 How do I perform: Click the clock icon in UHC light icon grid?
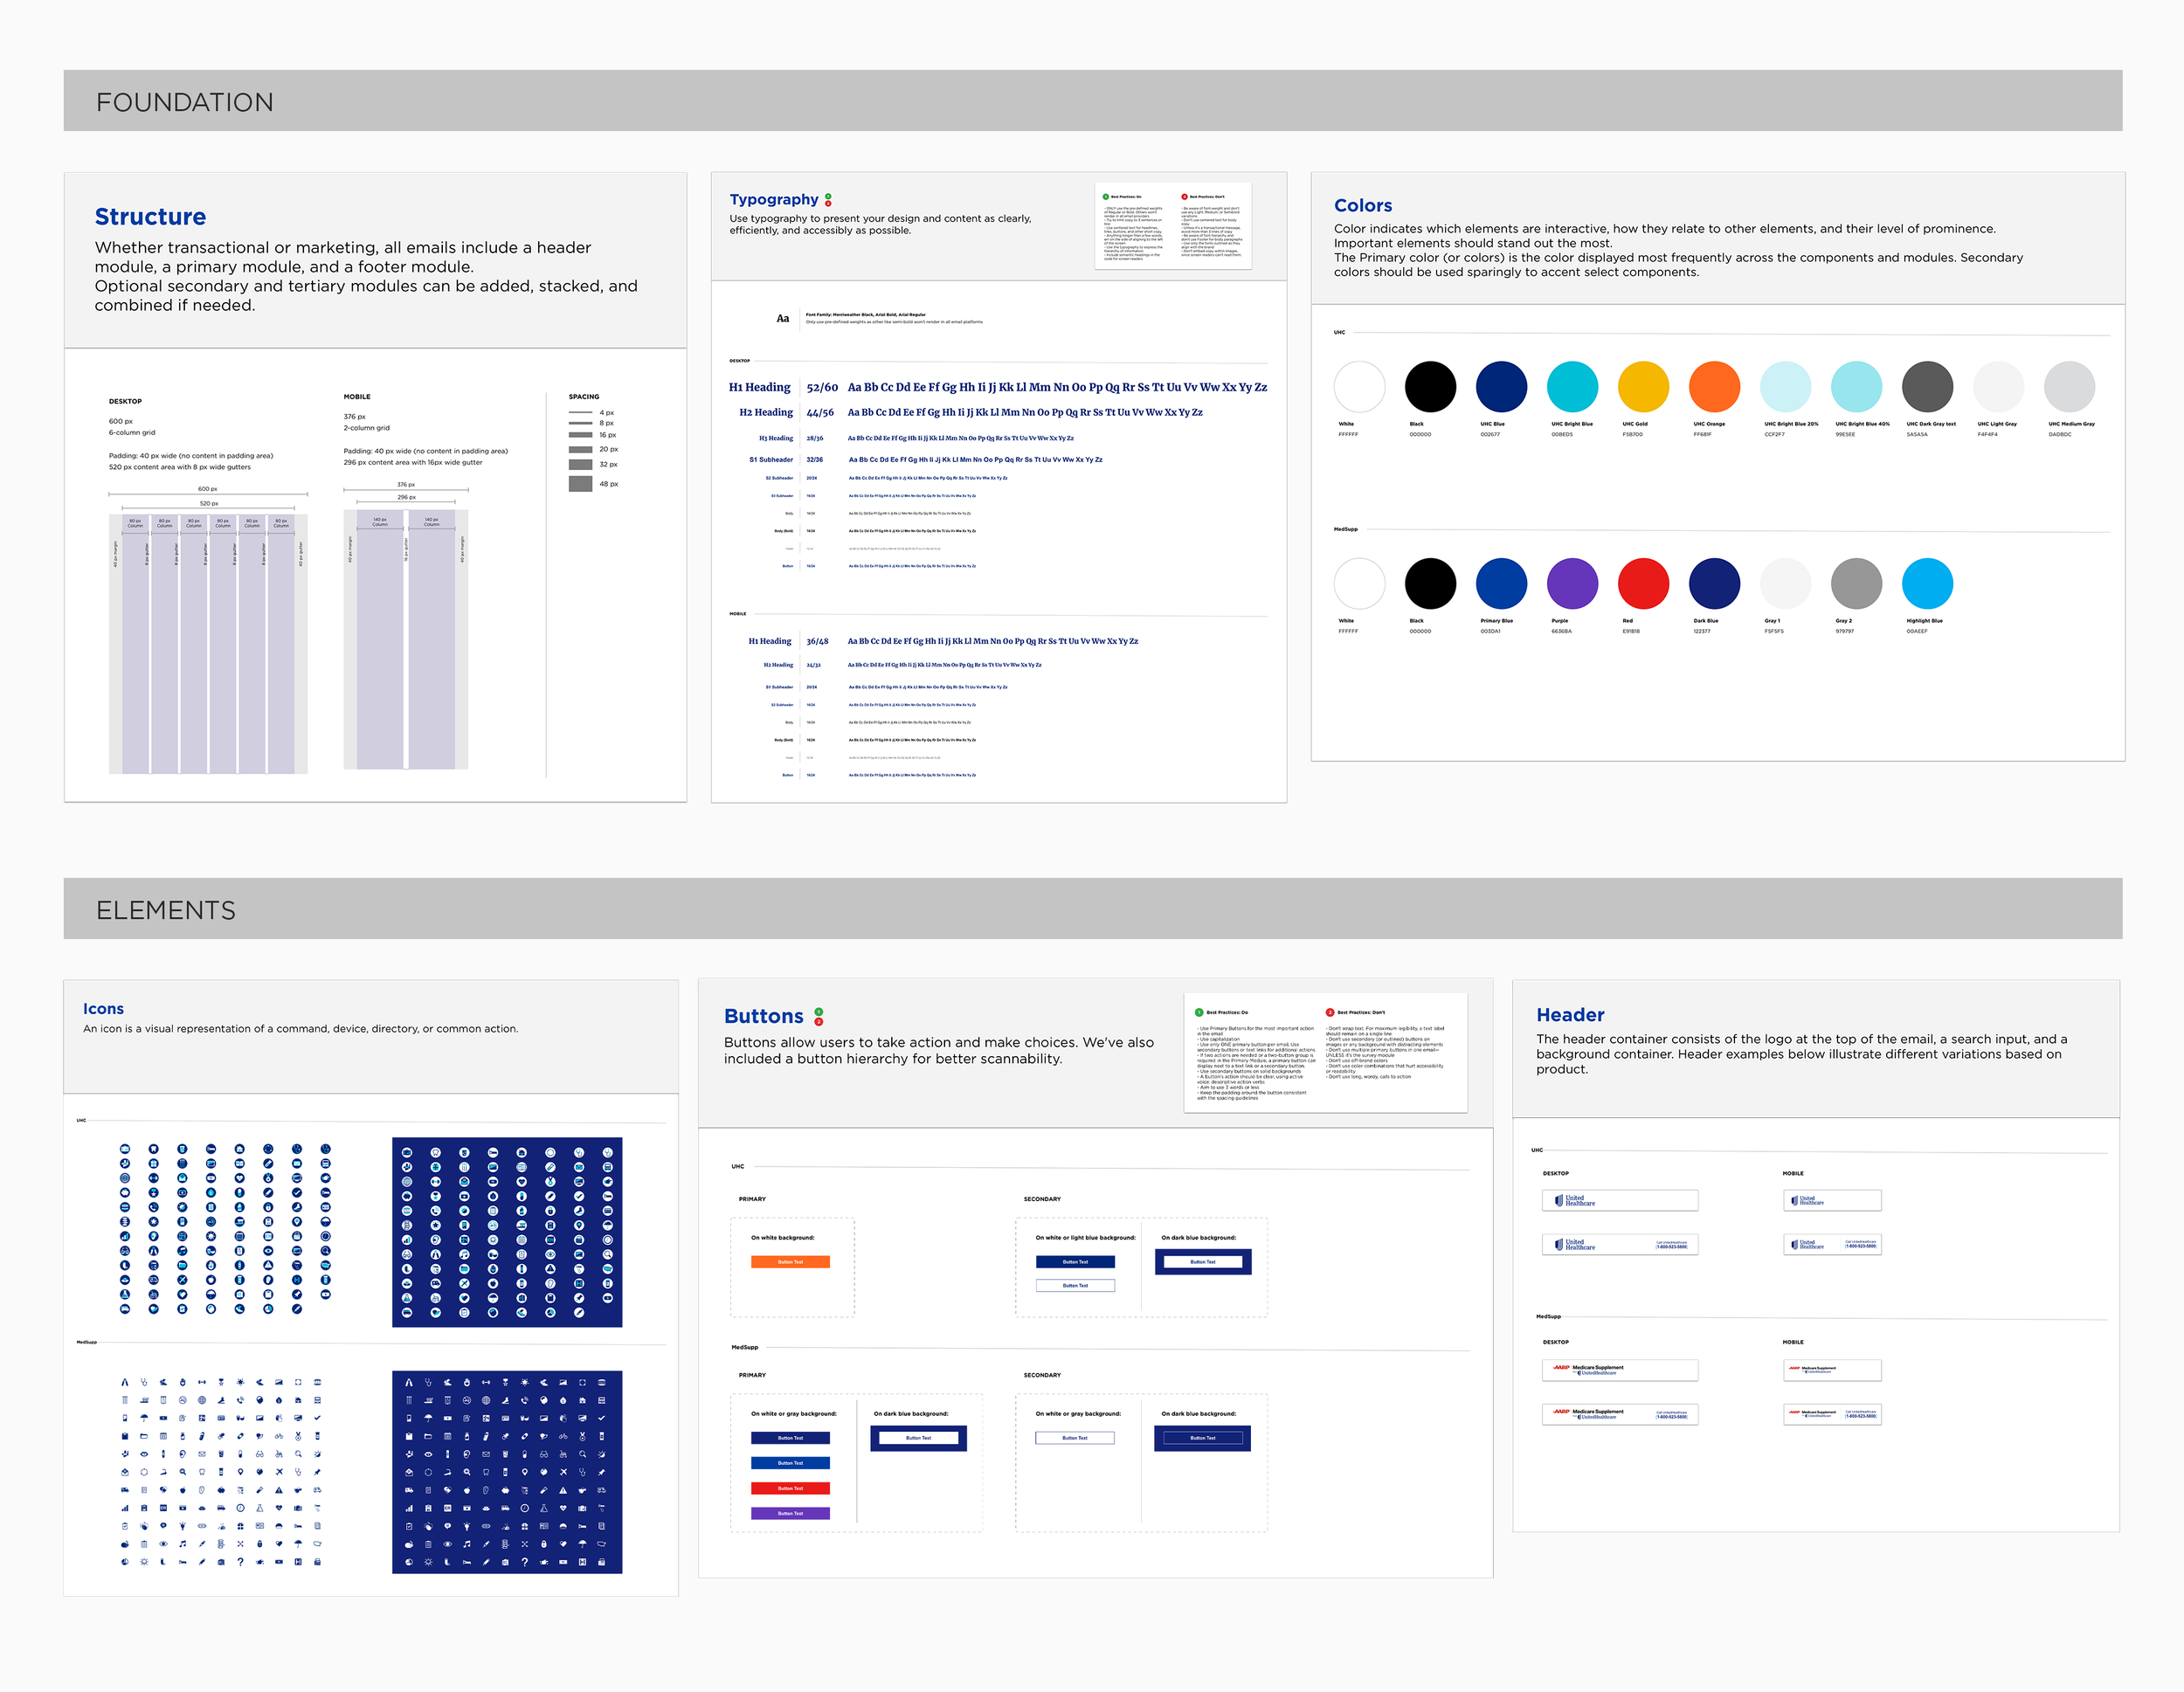[326, 1237]
